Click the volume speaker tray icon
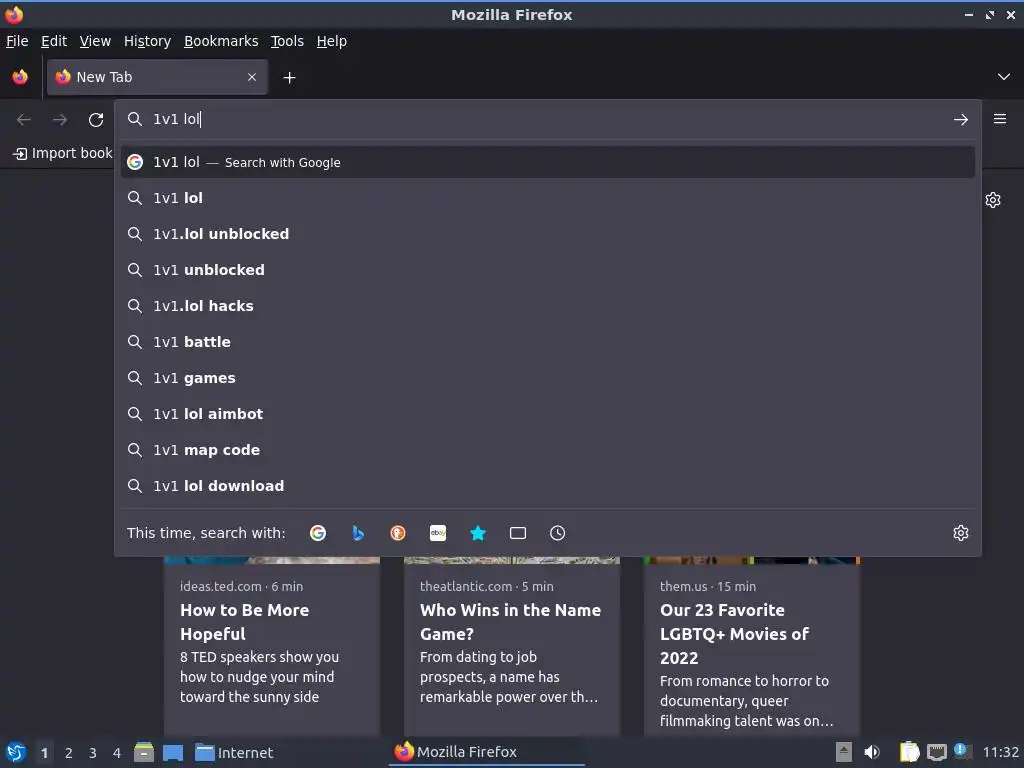The width and height of the screenshot is (1024, 768). pos(872,752)
